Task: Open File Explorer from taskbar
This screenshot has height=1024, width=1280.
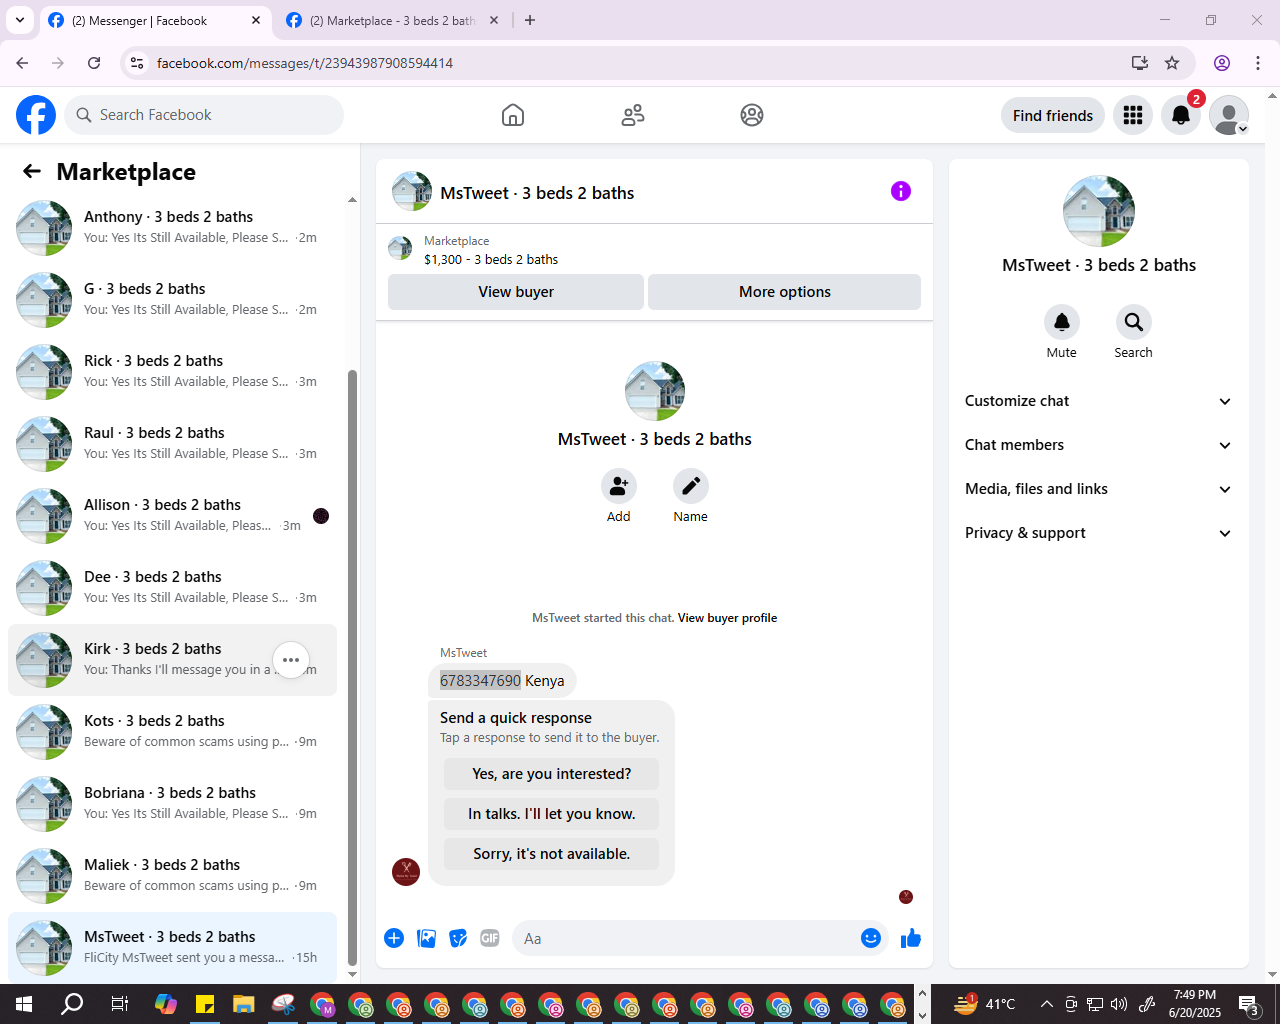Action: 244,1004
